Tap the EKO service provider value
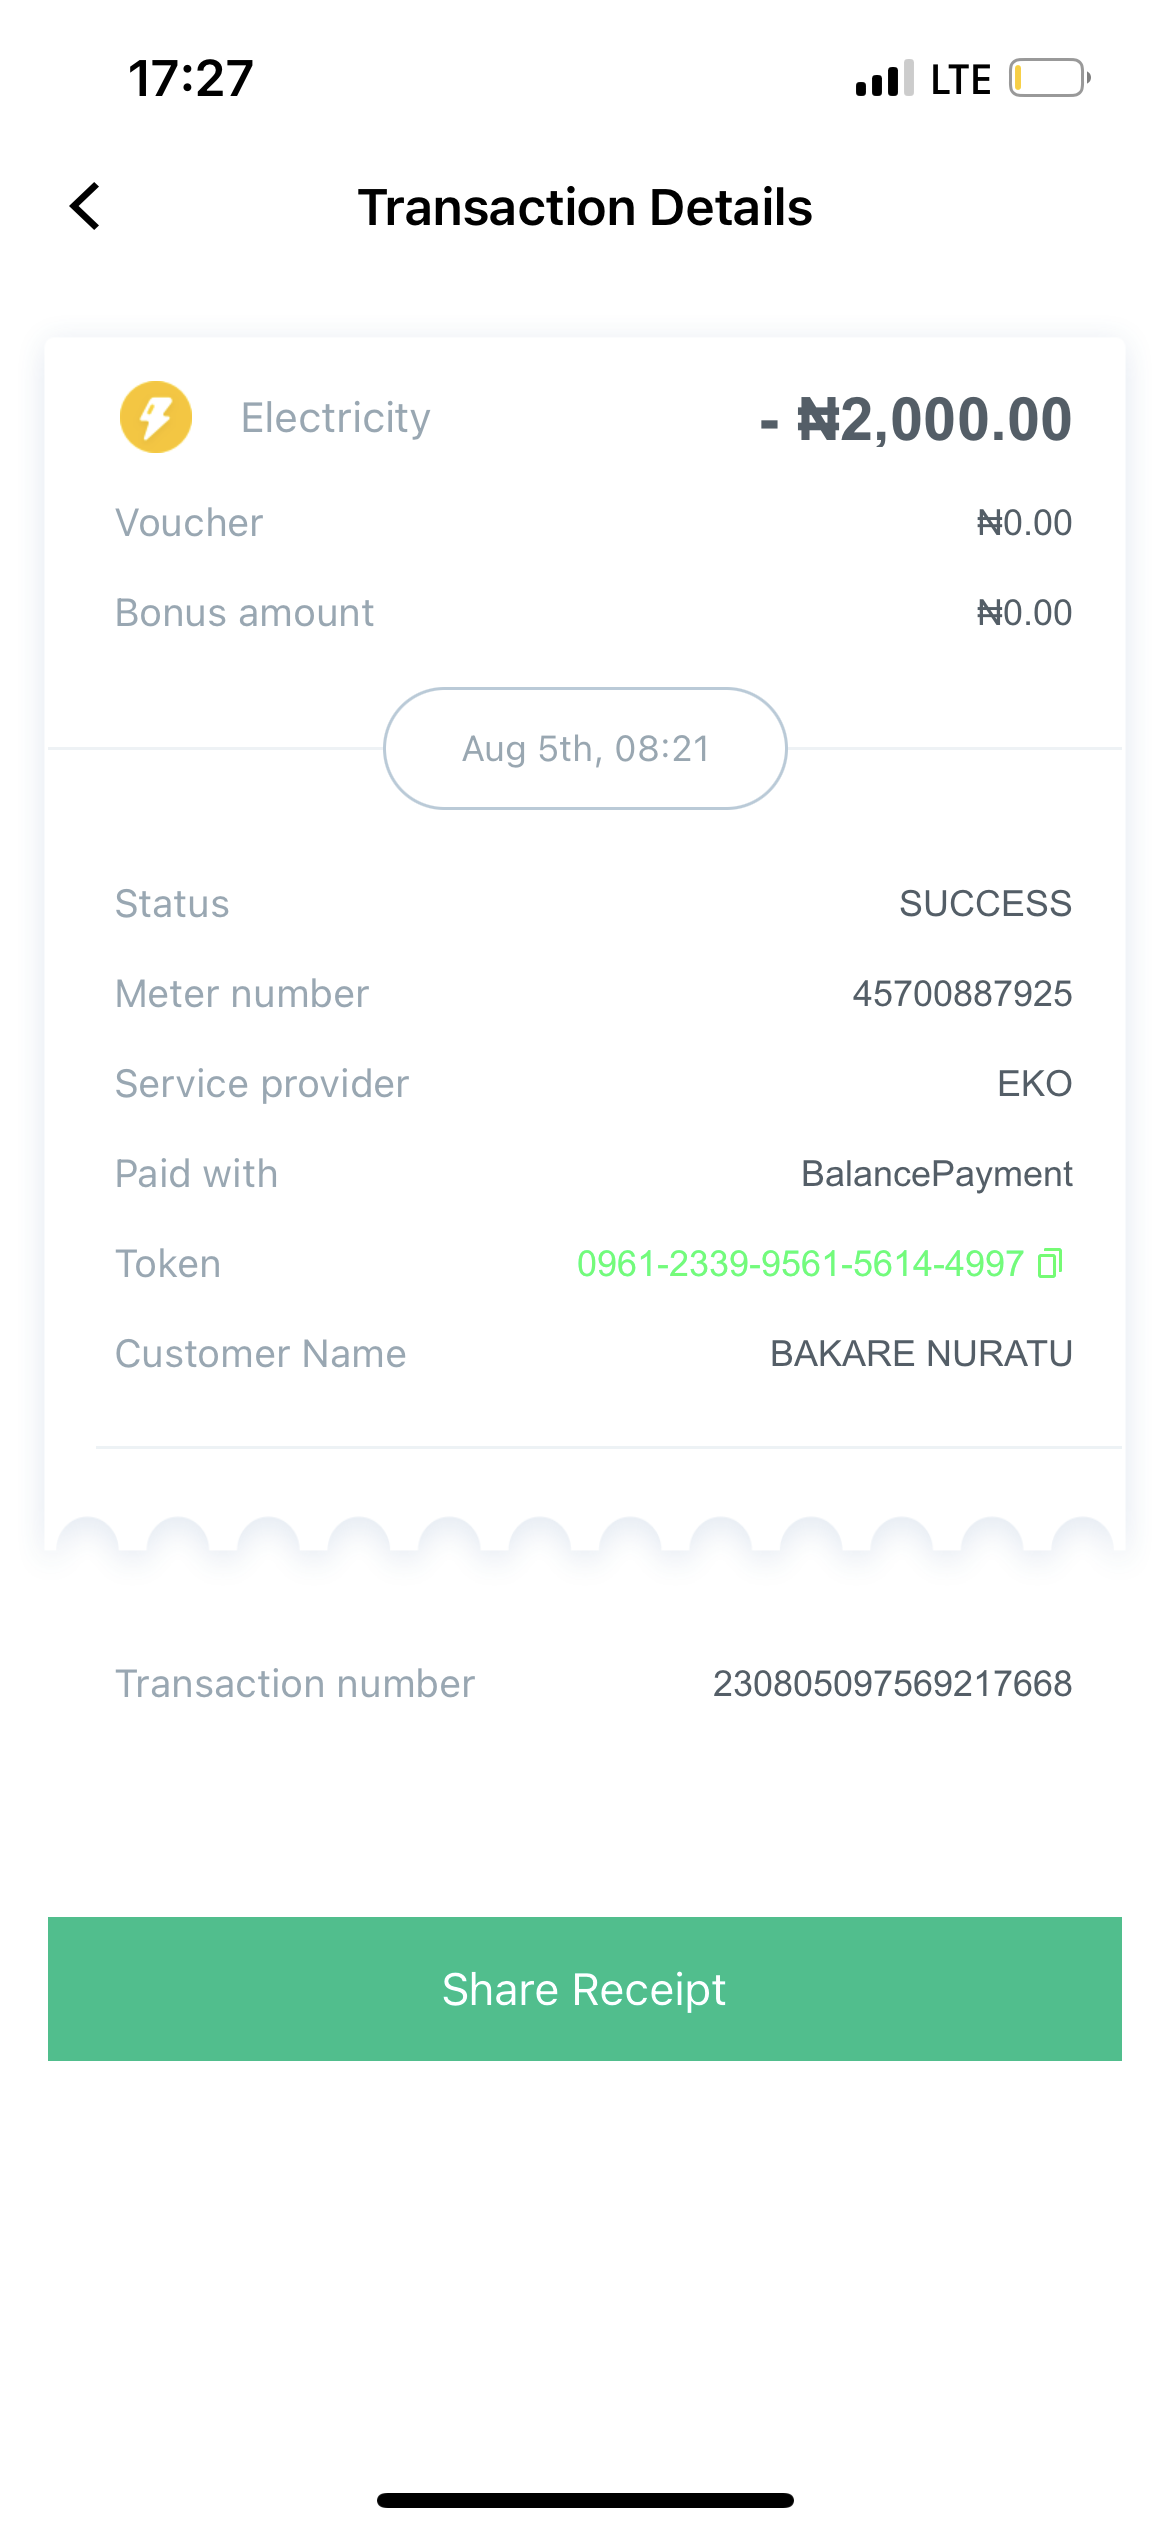This screenshot has width=1170, height=2532. (x=1034, y=1084)
